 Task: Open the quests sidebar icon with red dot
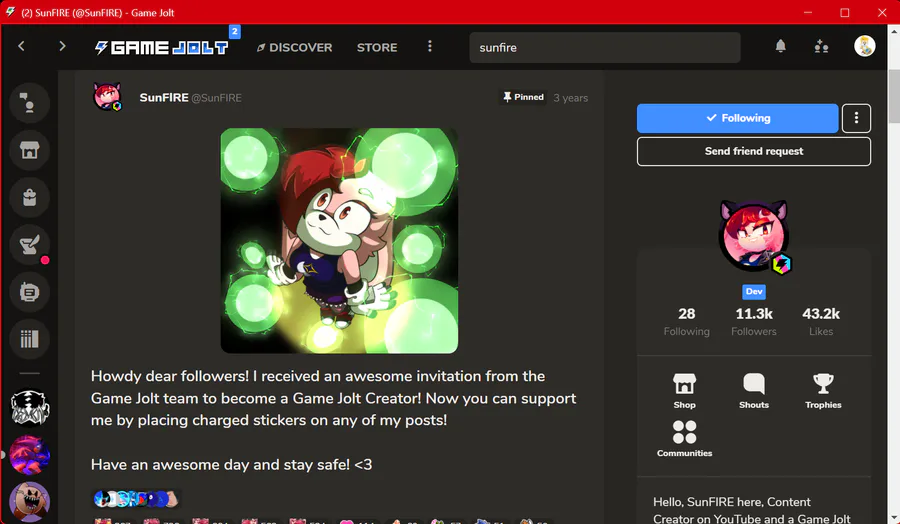tap(29, 245)
